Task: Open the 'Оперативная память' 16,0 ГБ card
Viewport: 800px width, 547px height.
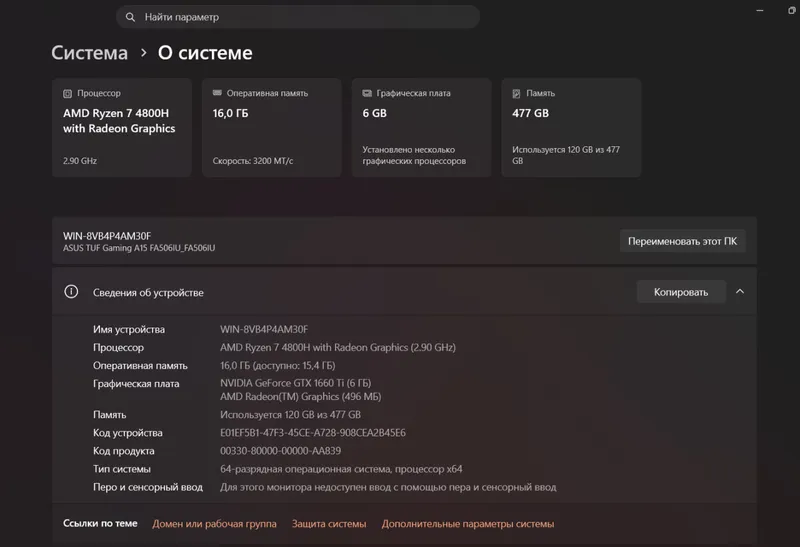Action: pyautogui.click(x=272, y=128)
